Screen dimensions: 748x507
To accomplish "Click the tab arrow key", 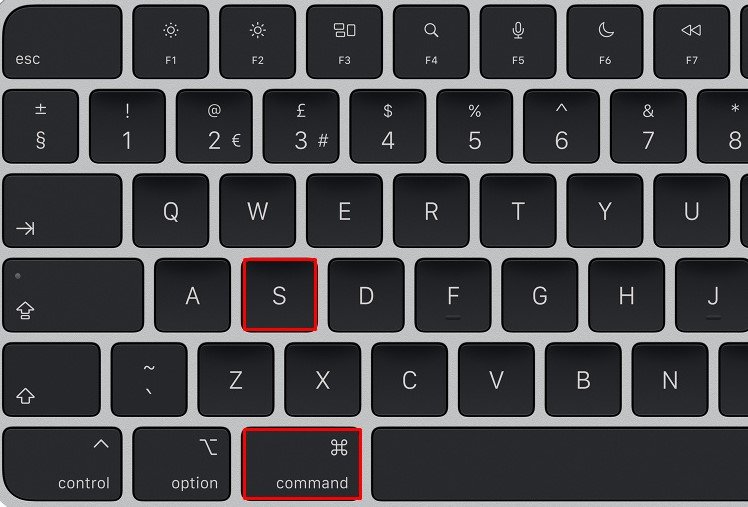I will pyautogui.click(x=62, y=211).
